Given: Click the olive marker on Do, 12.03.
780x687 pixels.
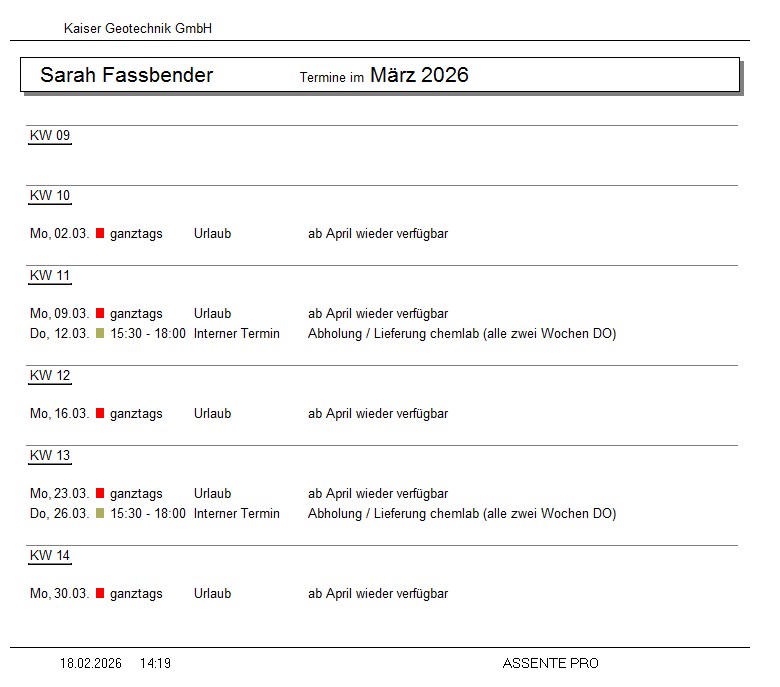Looking at the screenshot, I should [100, 334].
